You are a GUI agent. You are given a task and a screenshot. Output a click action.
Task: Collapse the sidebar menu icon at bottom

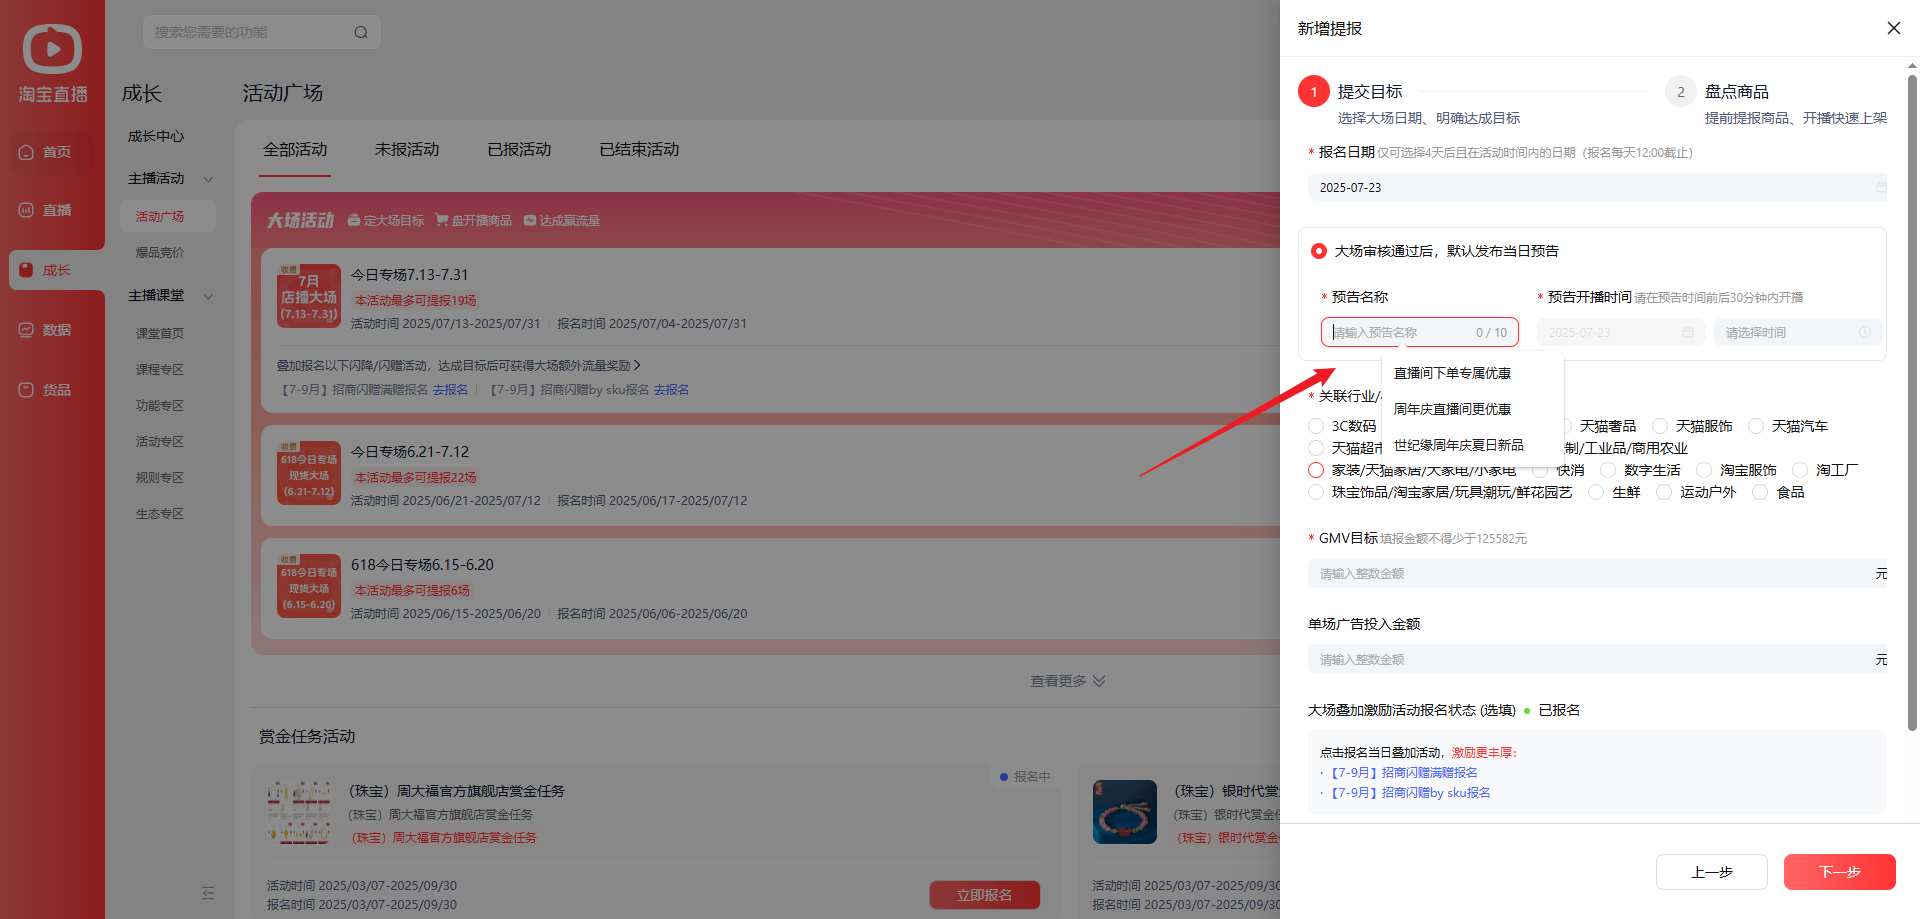coord(208,892)
